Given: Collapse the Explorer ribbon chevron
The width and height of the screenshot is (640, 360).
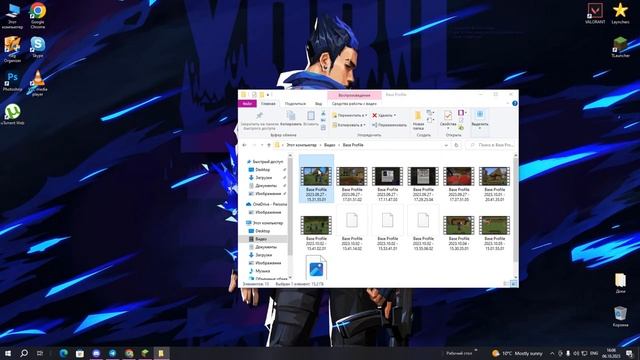Looking at the screenshot, I should 508,103.
